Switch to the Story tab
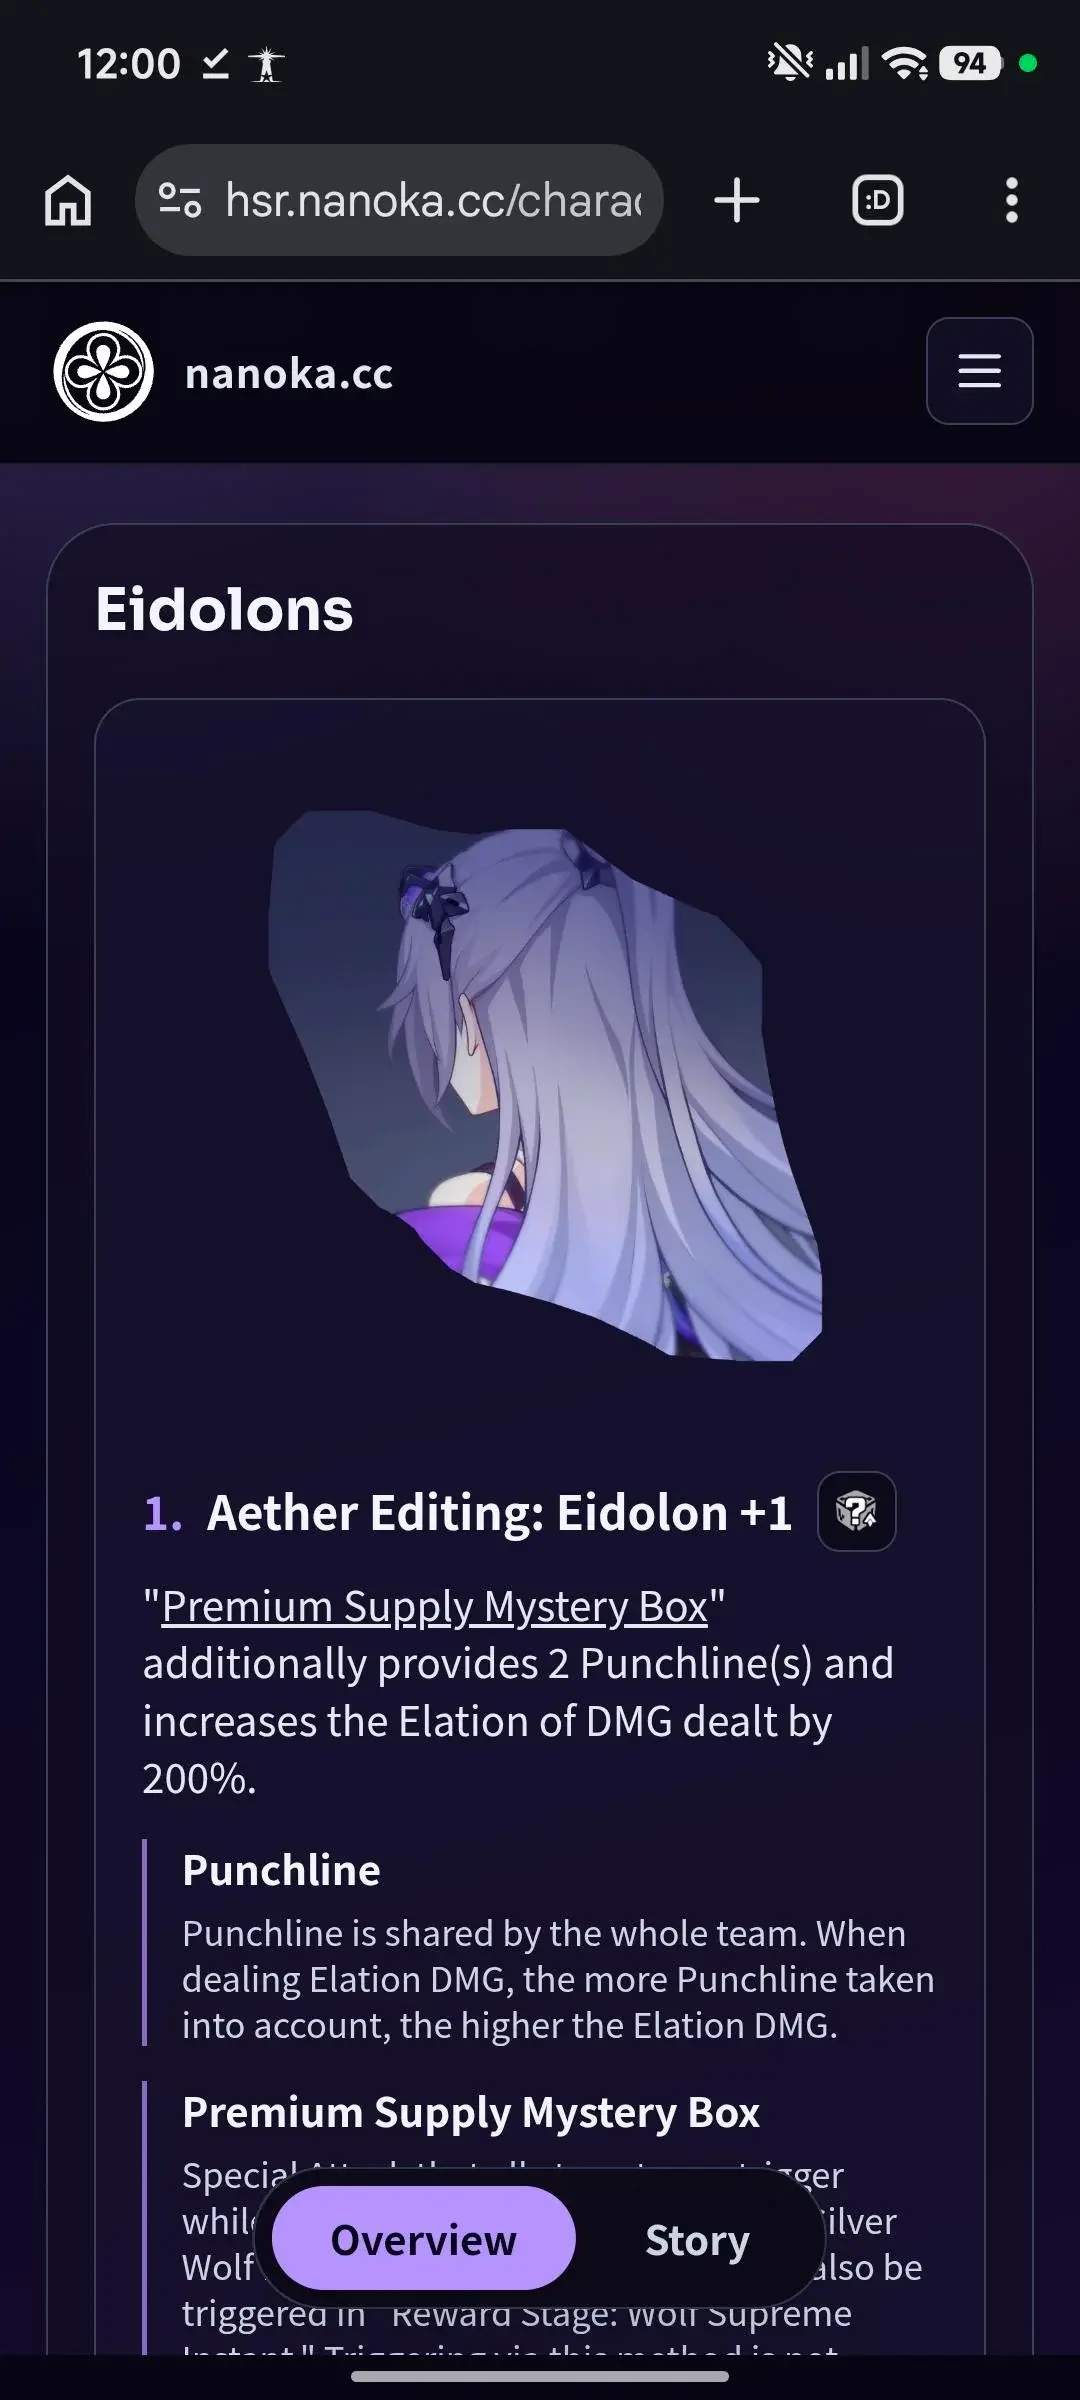 pyautogui.click(x=697, y=2239)
